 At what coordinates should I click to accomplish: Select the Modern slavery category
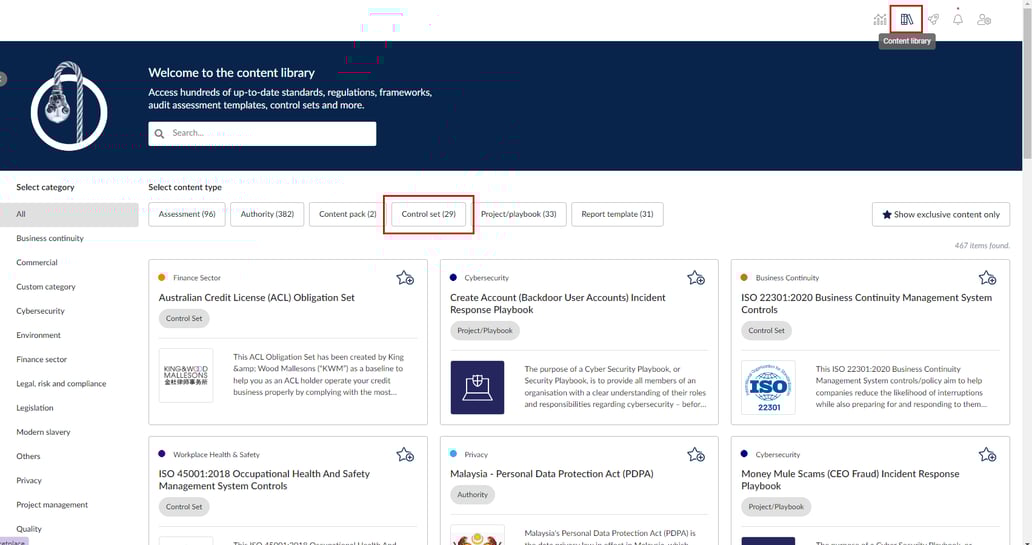(x=43, y=432)
